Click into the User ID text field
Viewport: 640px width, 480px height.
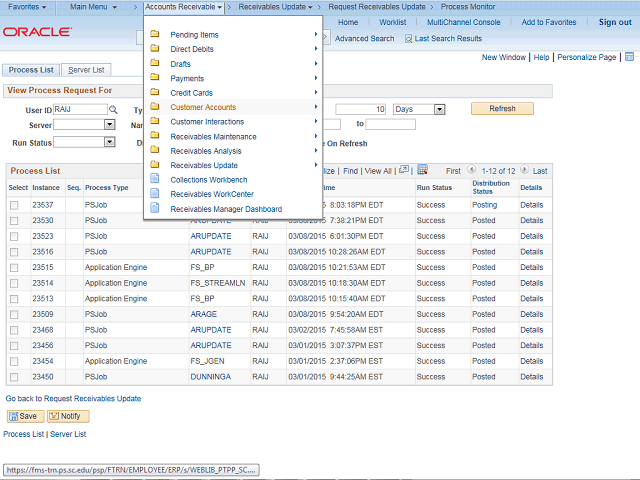tap(79, 109)
